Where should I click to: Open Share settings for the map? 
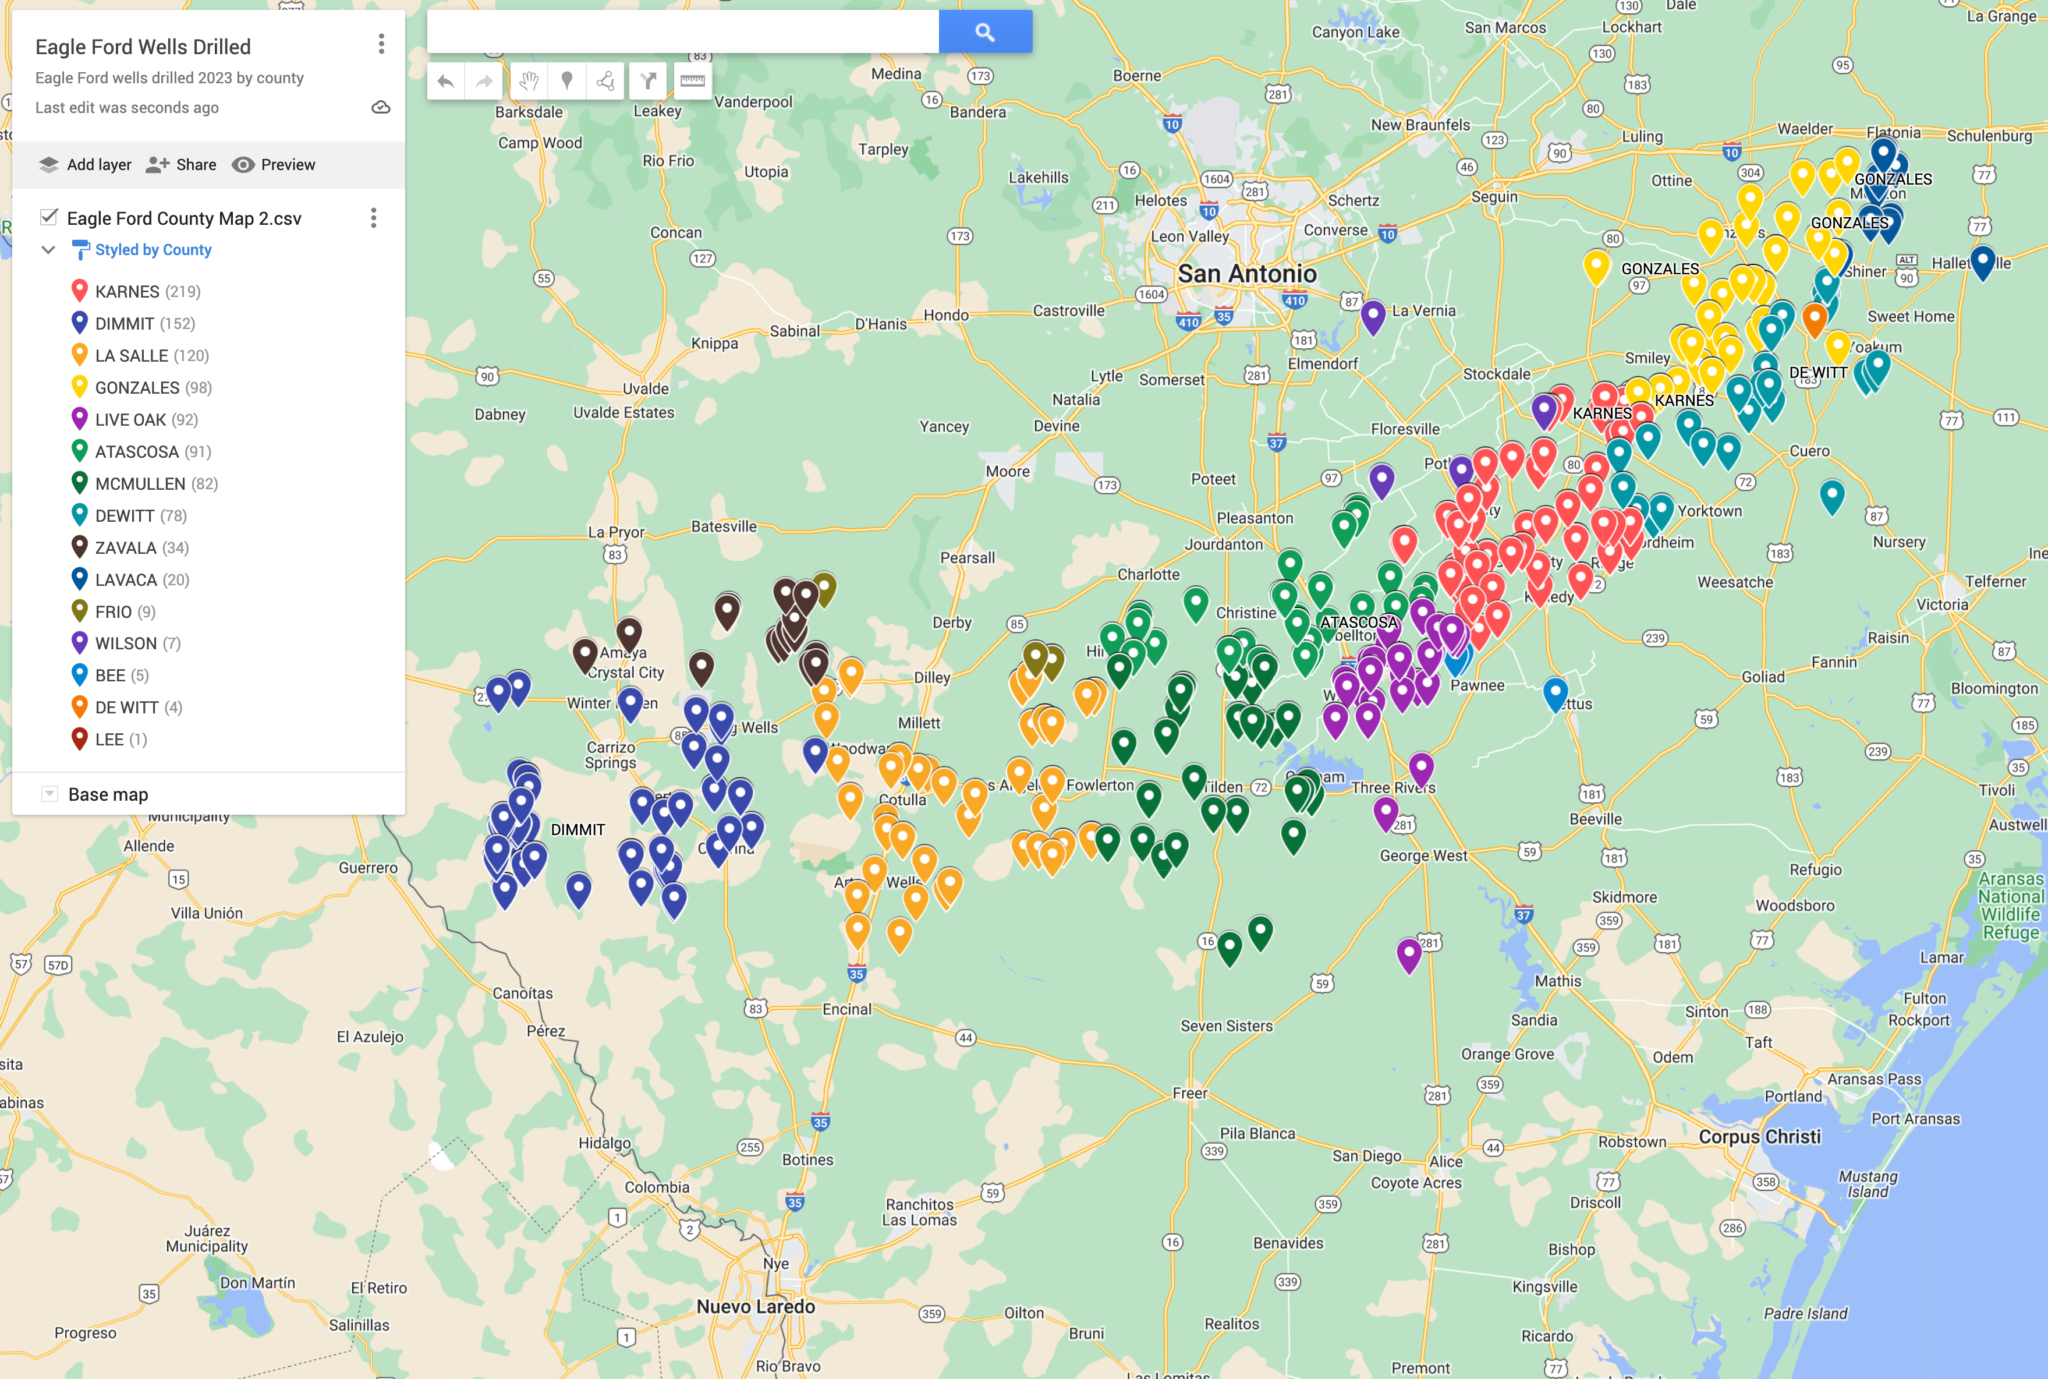coord(181,164)
